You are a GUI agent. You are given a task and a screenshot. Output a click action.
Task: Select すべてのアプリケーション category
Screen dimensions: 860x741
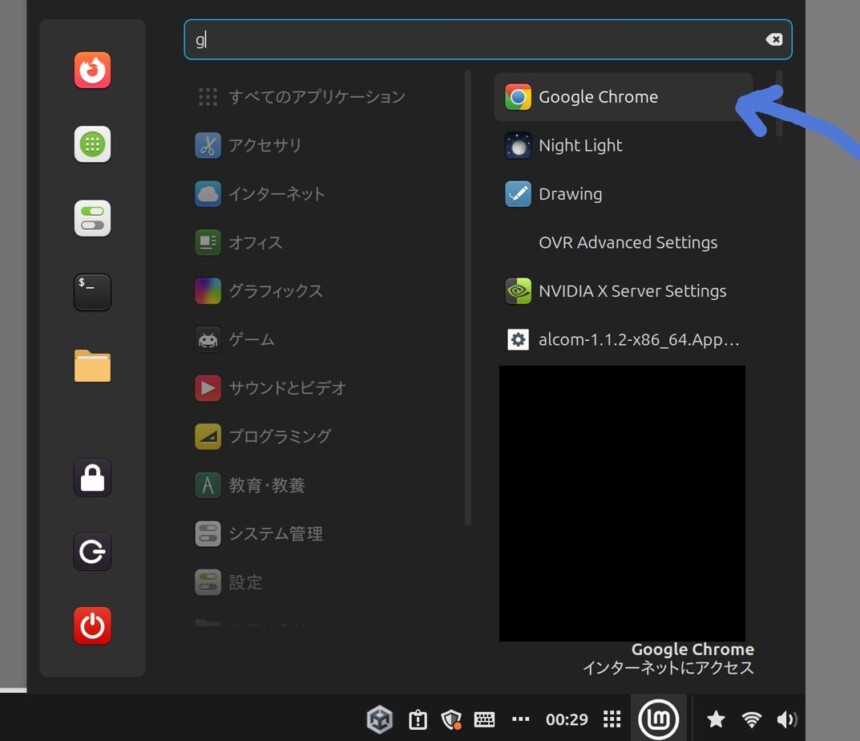pos(326,97)
